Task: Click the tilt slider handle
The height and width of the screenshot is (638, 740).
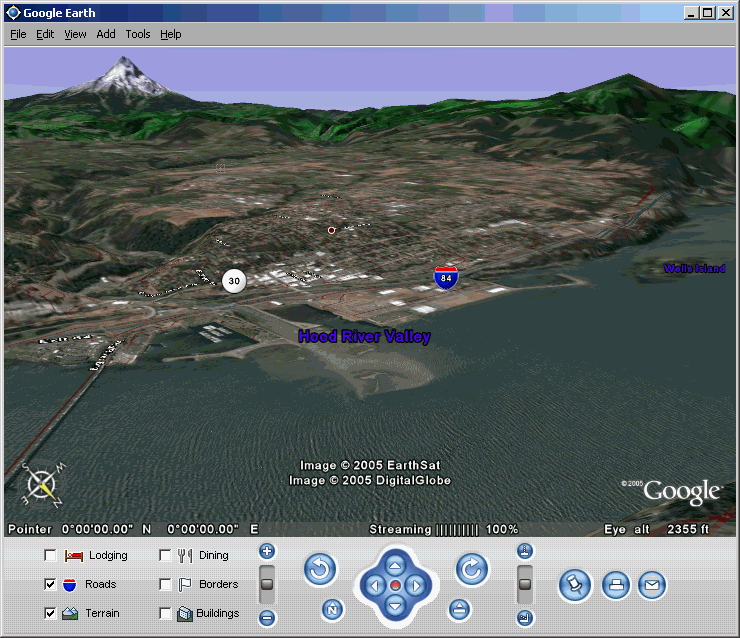Action: coord(525,584)
